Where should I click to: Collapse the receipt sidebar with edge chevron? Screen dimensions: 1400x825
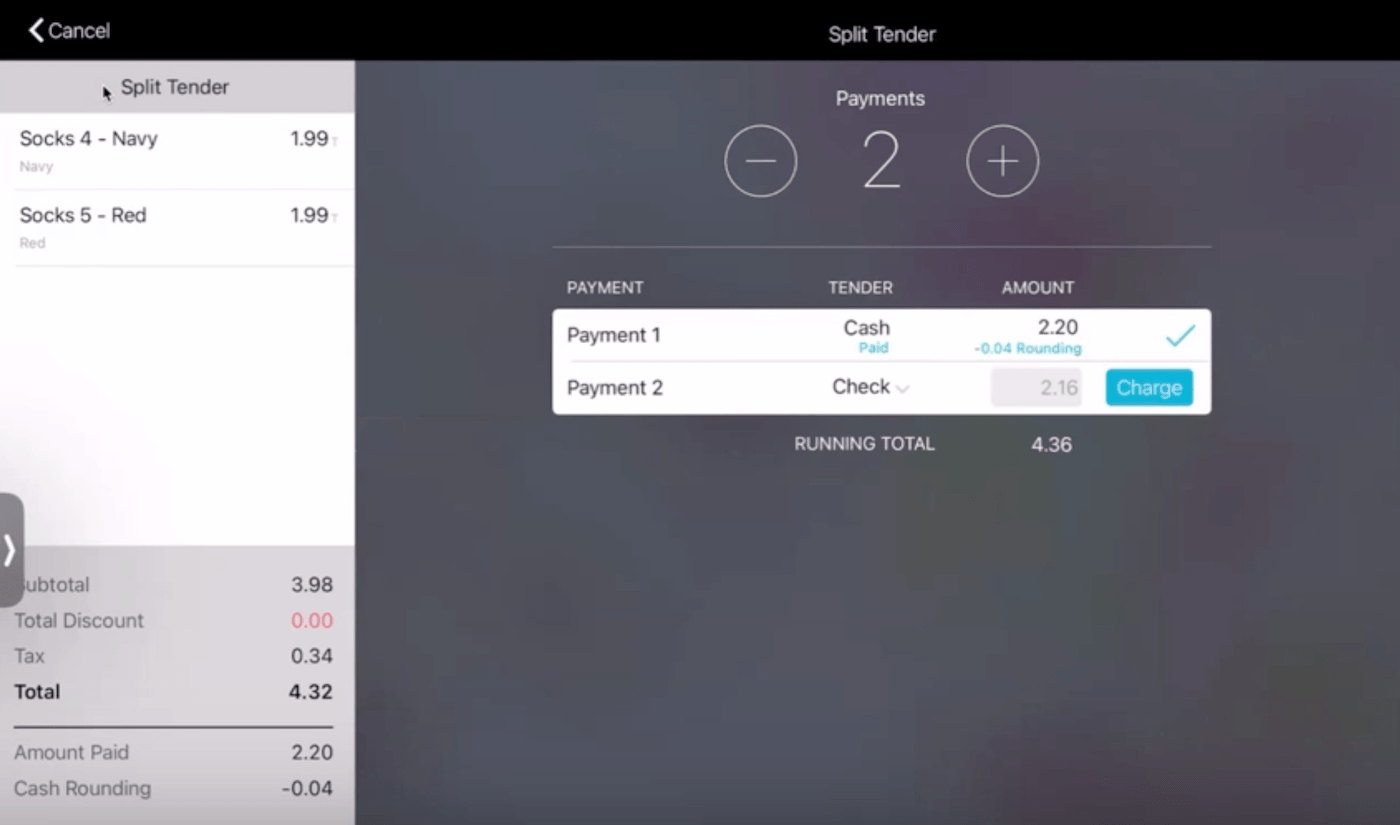point(10,549)
